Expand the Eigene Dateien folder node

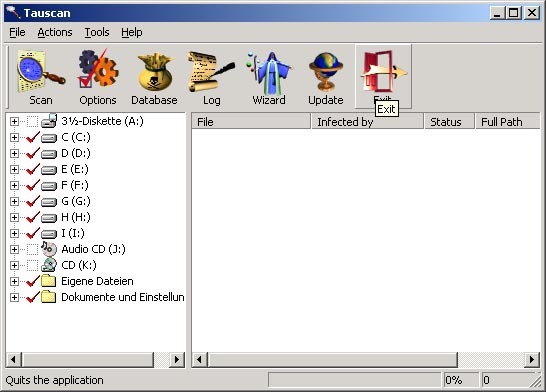pos(14,281)
